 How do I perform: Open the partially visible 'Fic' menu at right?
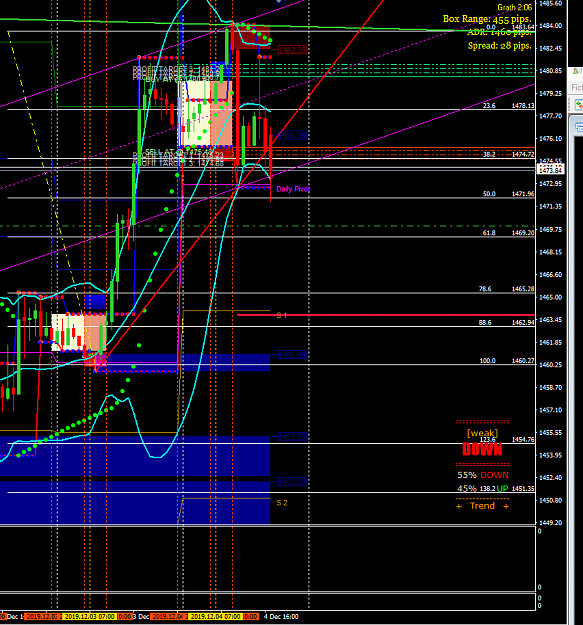[577, 87]
